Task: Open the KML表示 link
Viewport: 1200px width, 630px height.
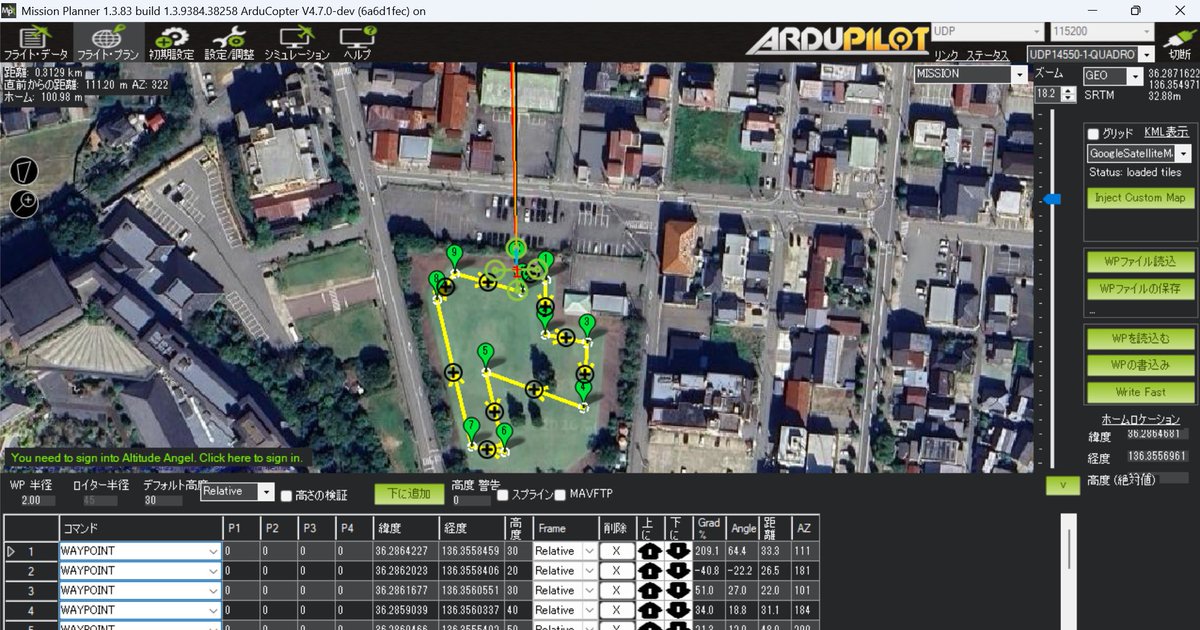Action: 1166,132
